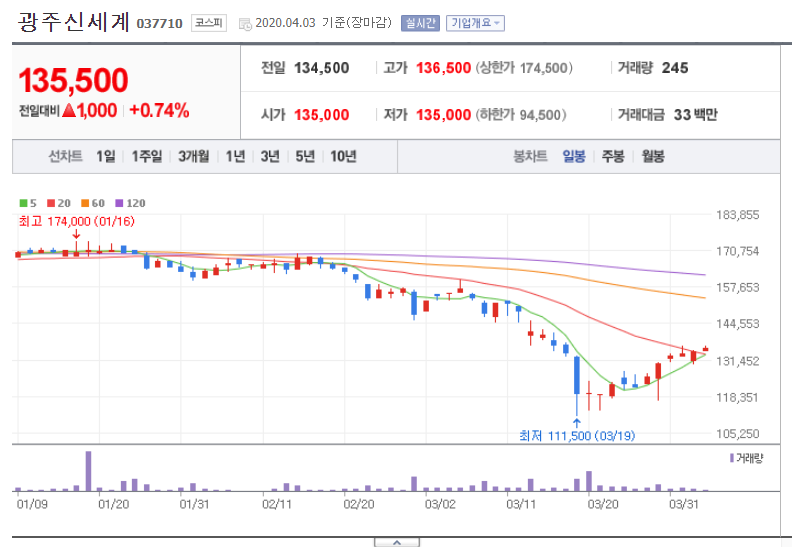Click the 실시간 real-time button
Viewport: 792px width, 547px height.
(420, 23)
